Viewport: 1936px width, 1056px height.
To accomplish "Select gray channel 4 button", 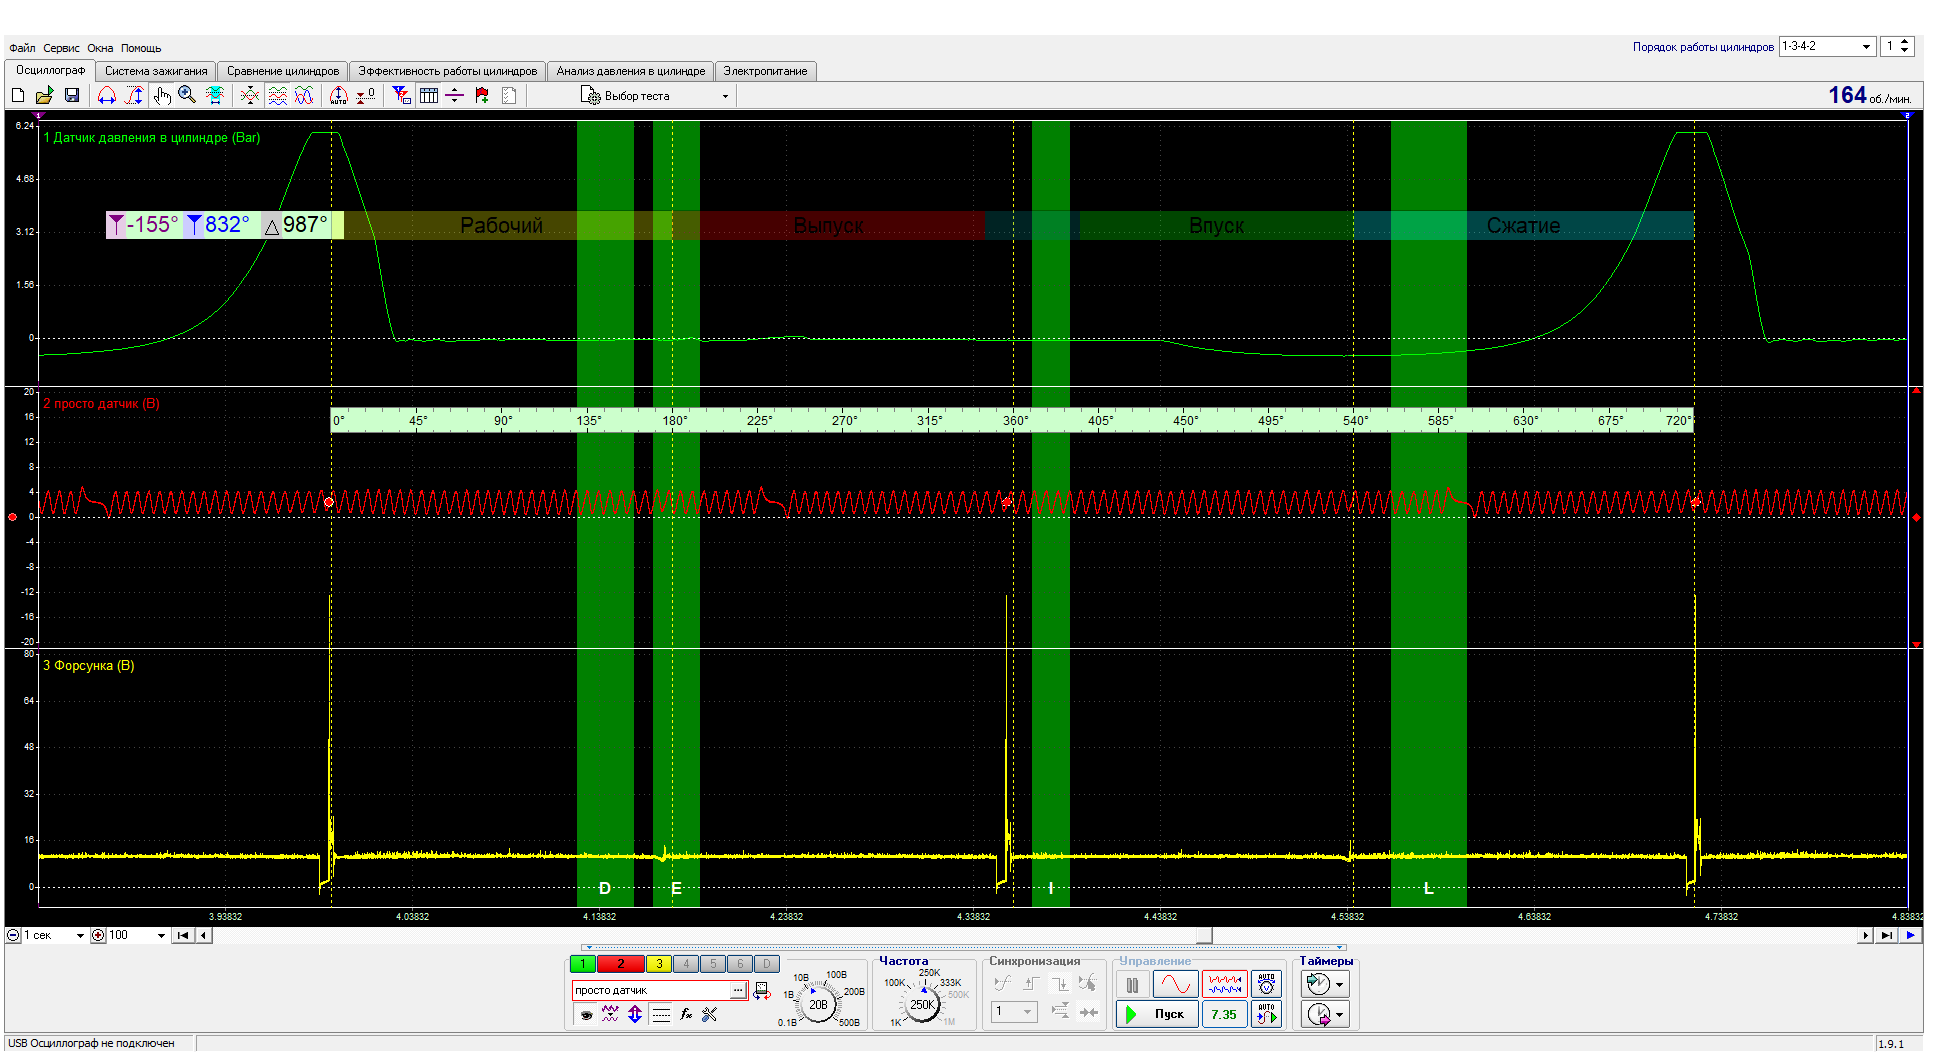I will (x=686, y=964).
